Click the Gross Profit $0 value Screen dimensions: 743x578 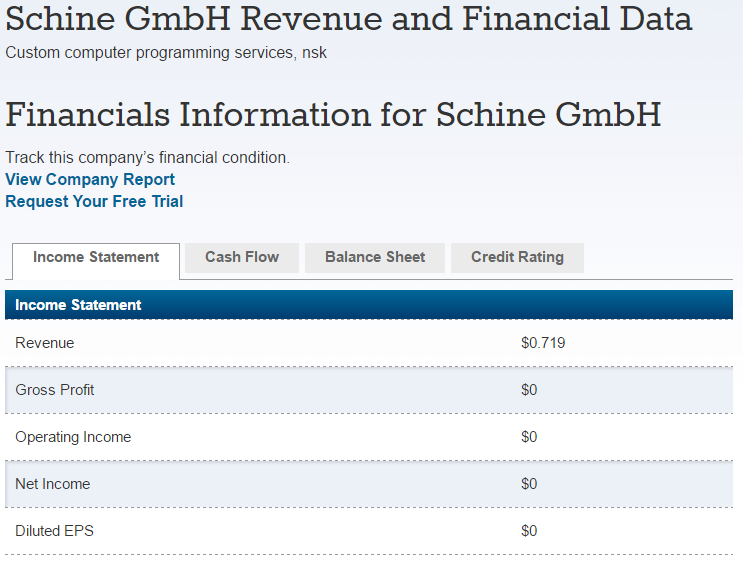coord(529,390)
